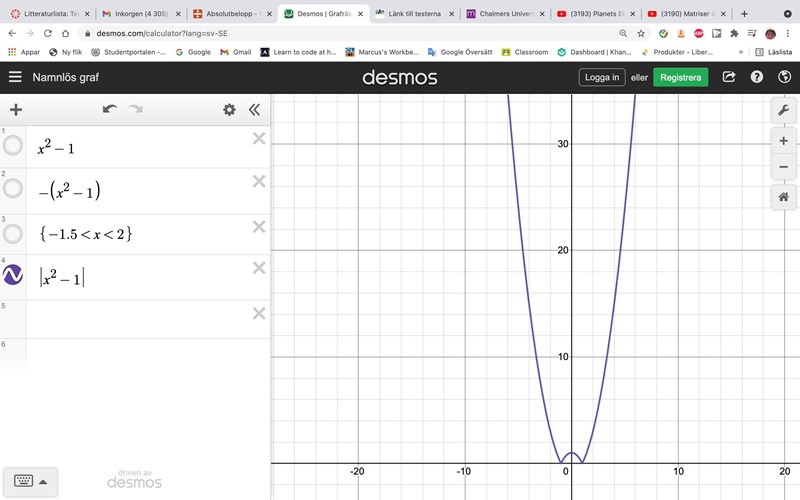The image size is (800, 500).
Task: Show the graph of x²−1 expression
Action: [x=13, y=147]
